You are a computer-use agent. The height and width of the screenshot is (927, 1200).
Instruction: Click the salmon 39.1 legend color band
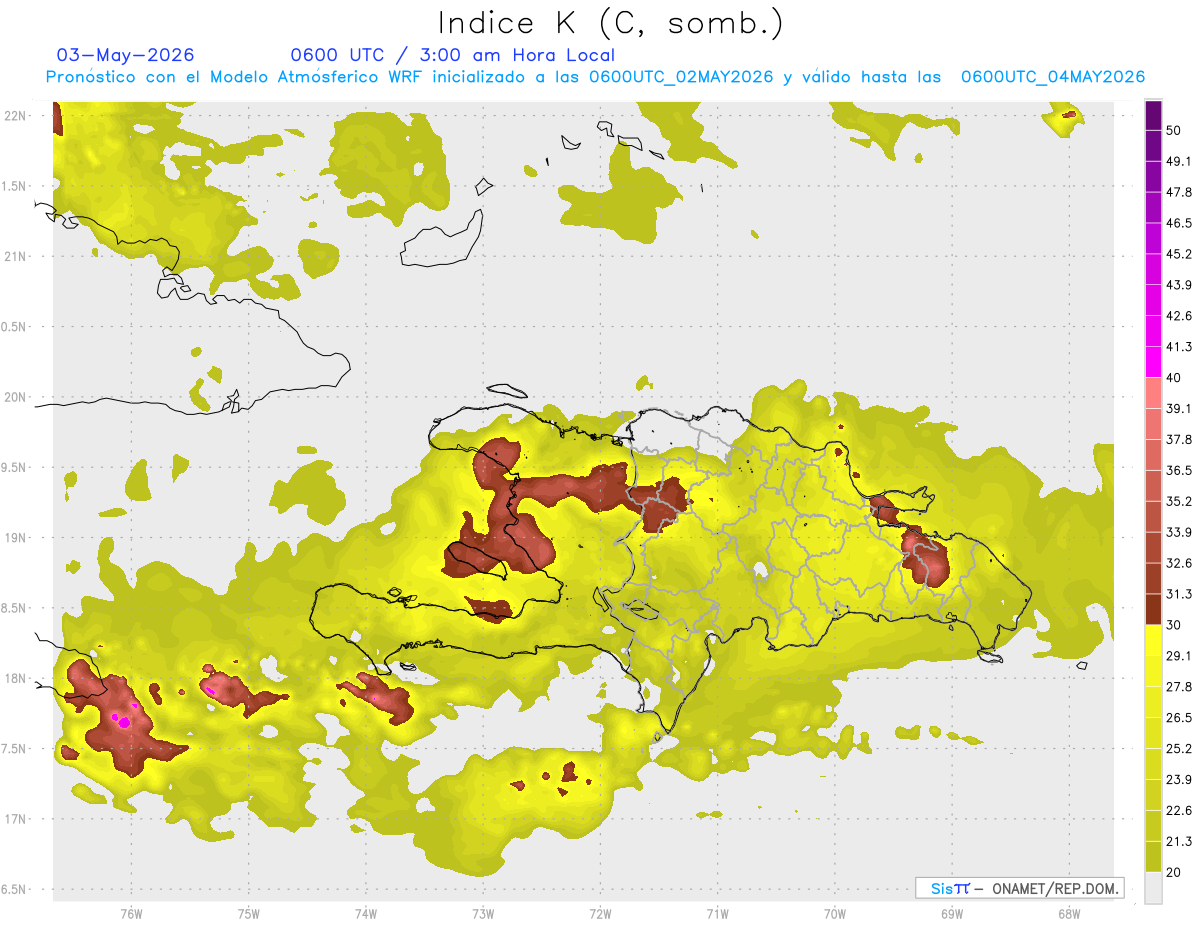(x=1153, y=393)
